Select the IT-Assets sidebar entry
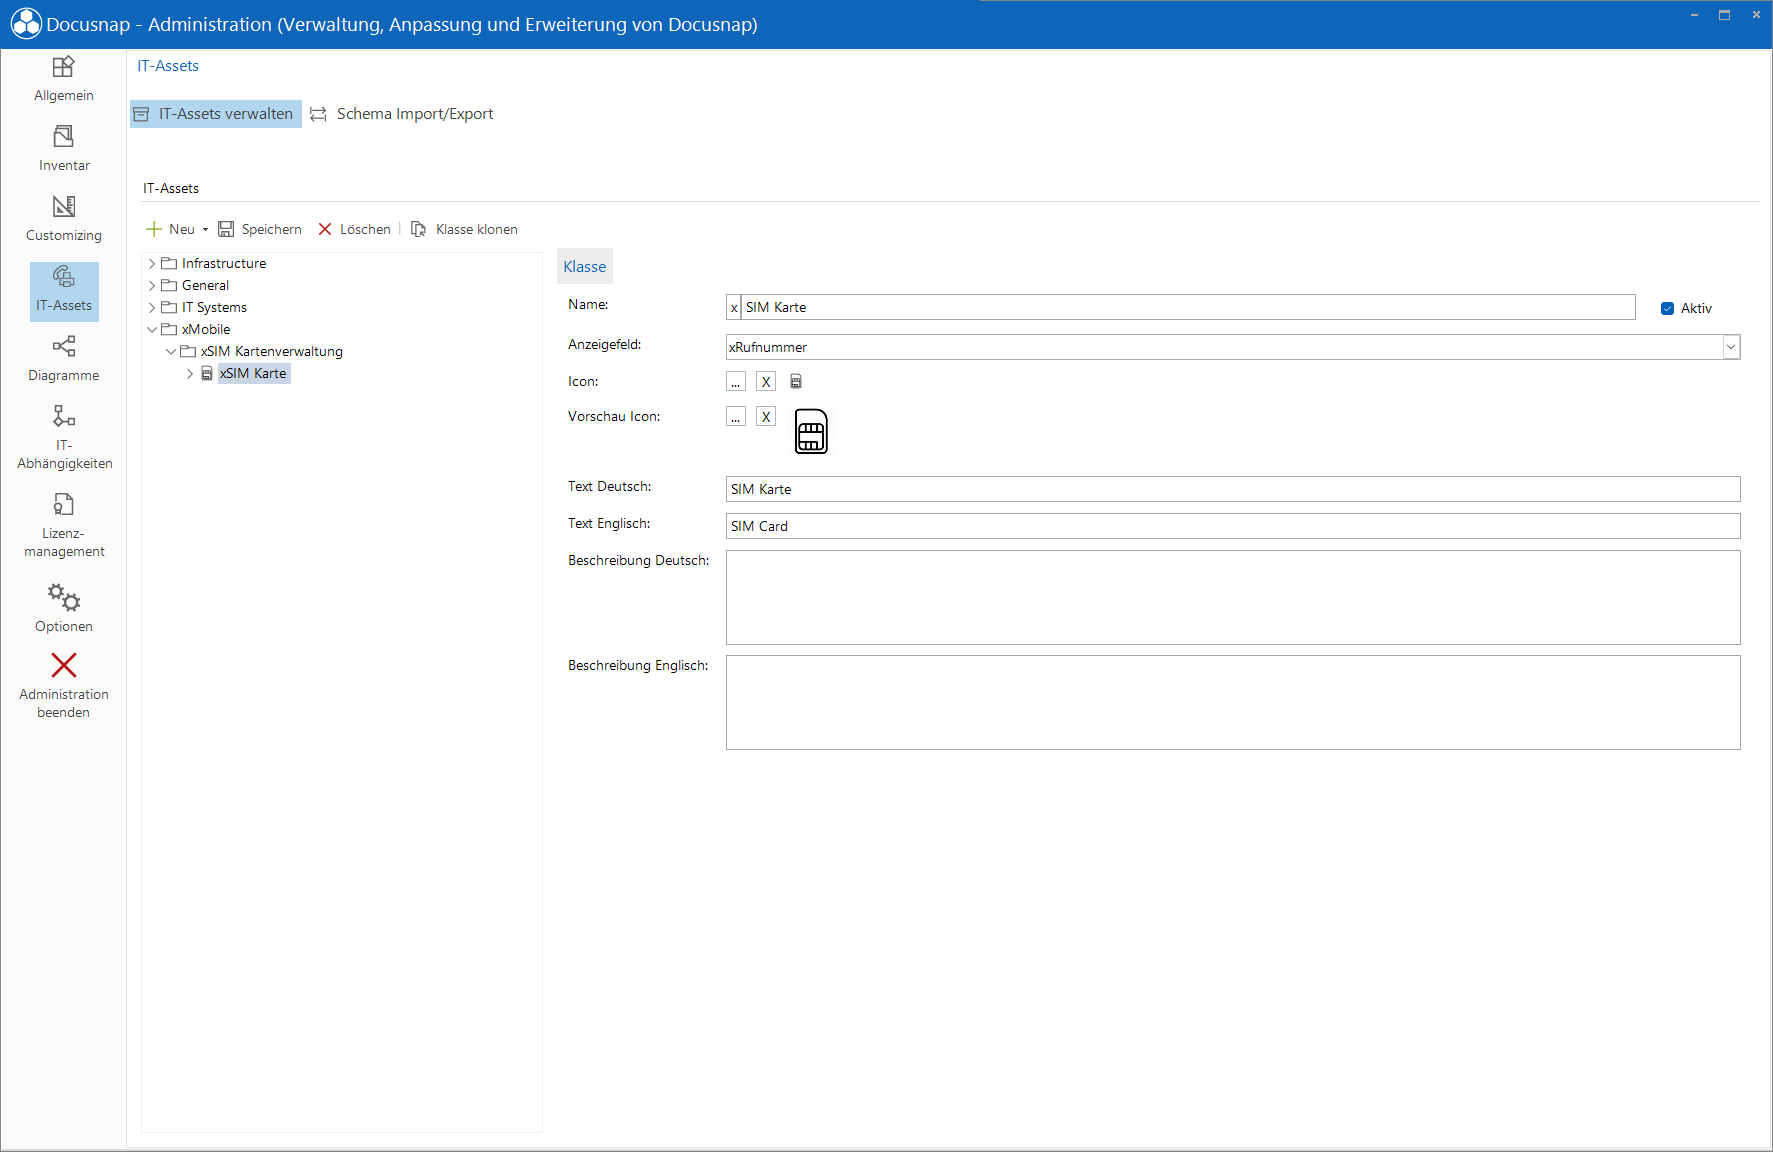The height and width of the screenshot is (1152, 1773). pos(64,291)
